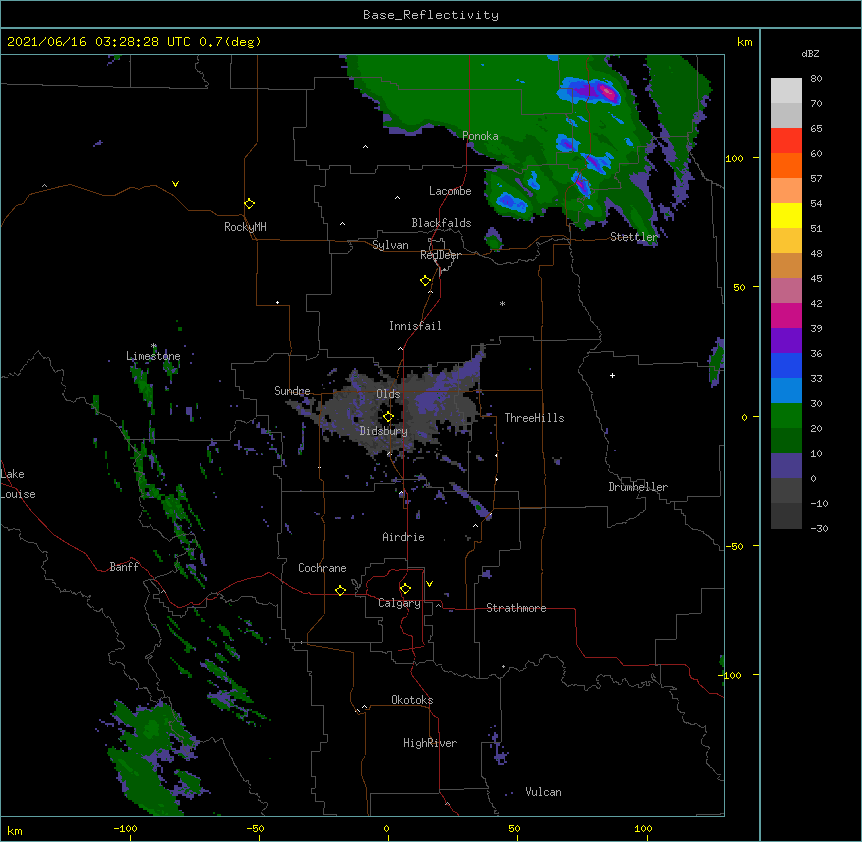Click the timestamp 2021/06/16 03:28:28 UTC
The image size is (862, 842).
(x=99, y=42)
